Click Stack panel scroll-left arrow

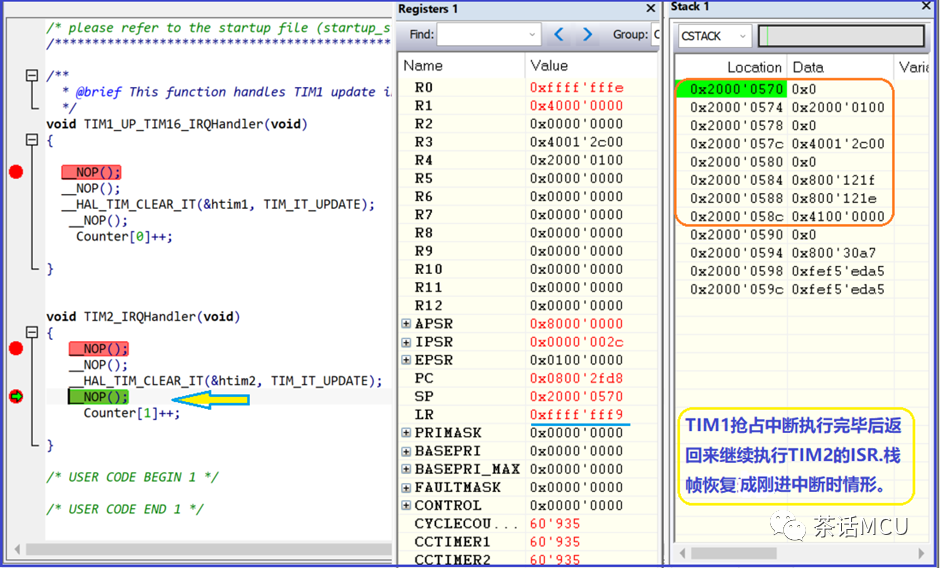(x=682, y=552)
